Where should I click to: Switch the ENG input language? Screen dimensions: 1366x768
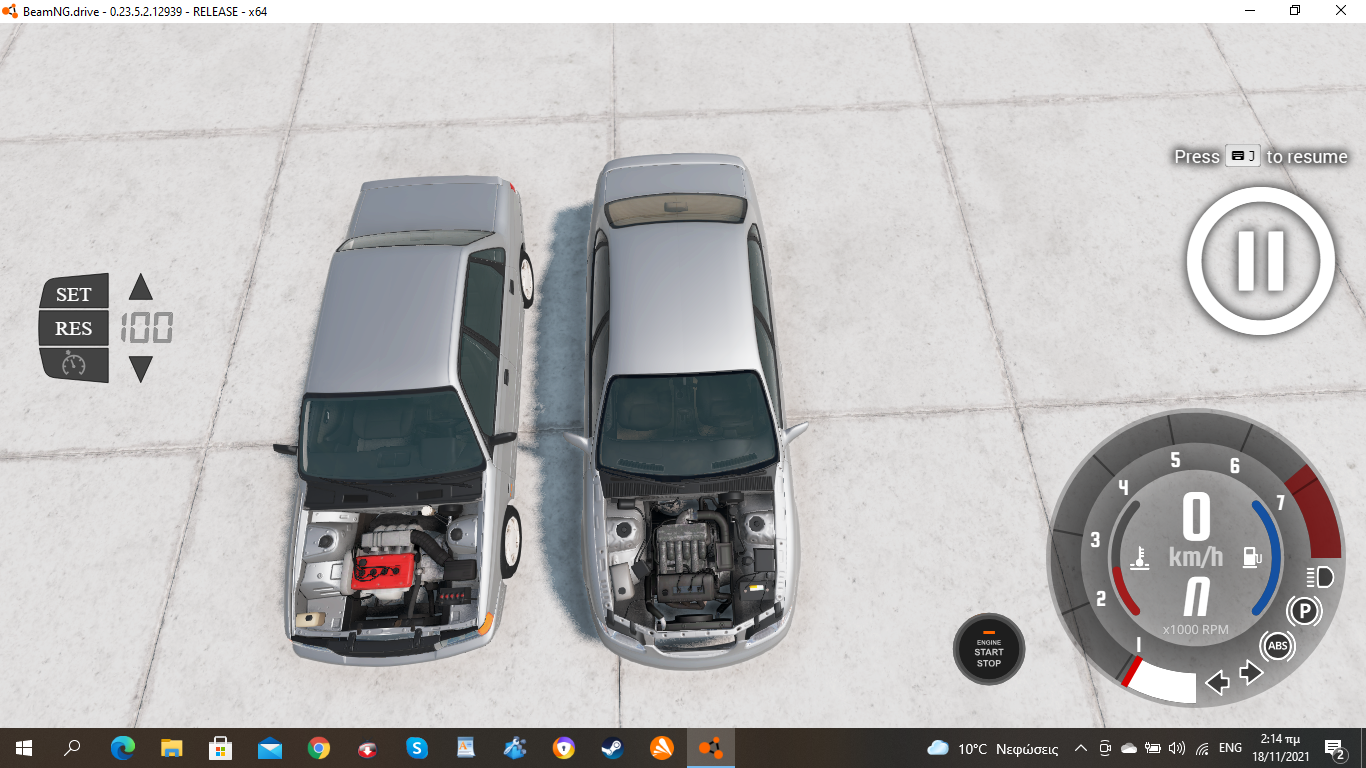(1231, 748)
